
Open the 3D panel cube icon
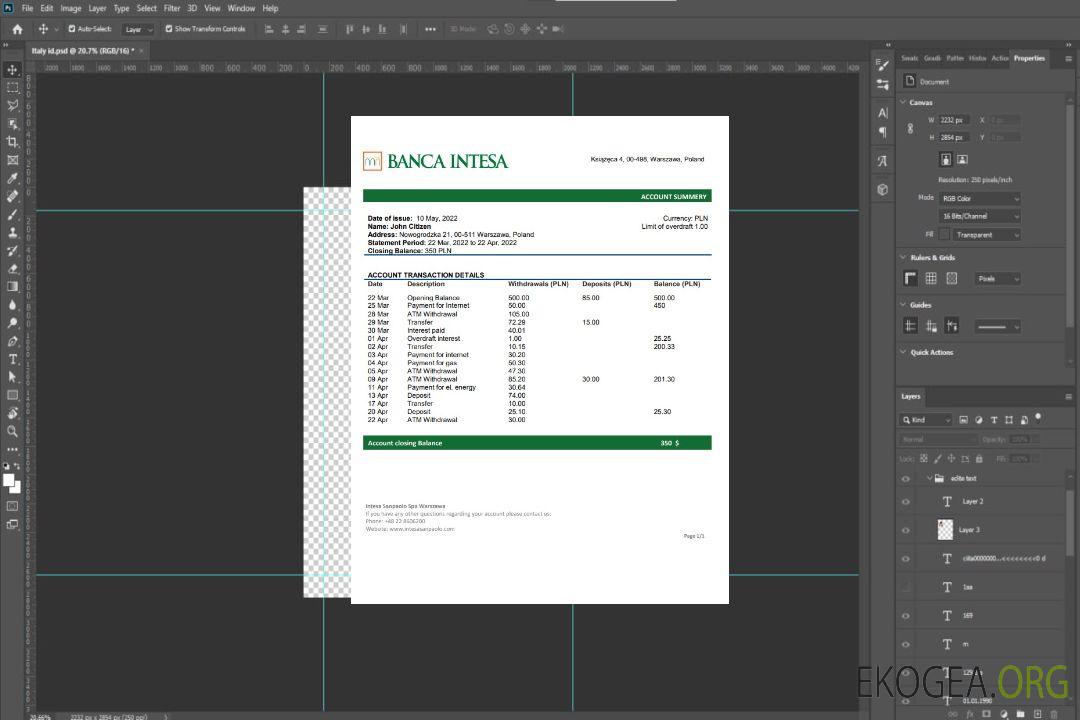coord(882,189)
